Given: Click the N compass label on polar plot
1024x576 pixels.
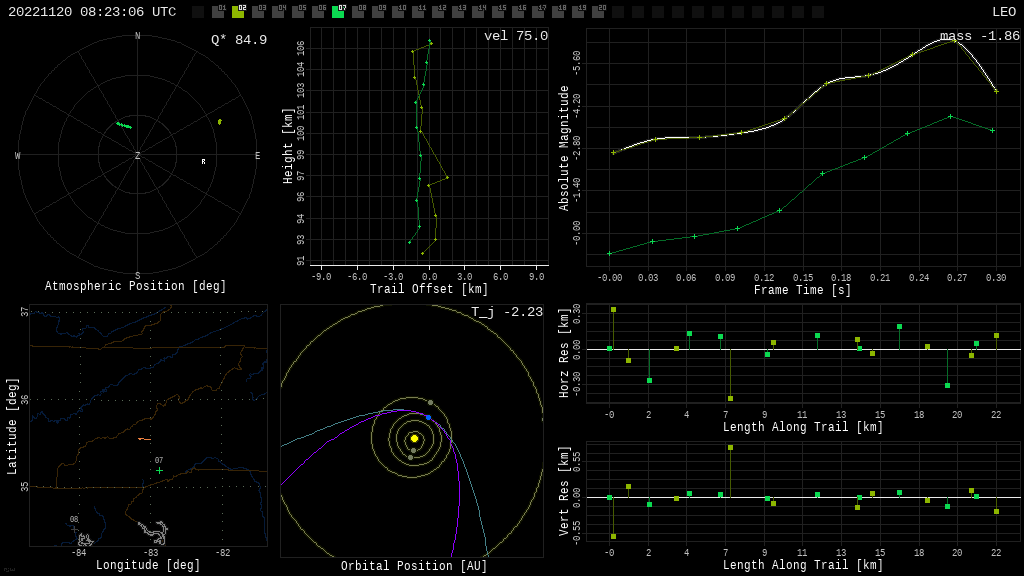Looking at the screenshot, I should (137, 36).
